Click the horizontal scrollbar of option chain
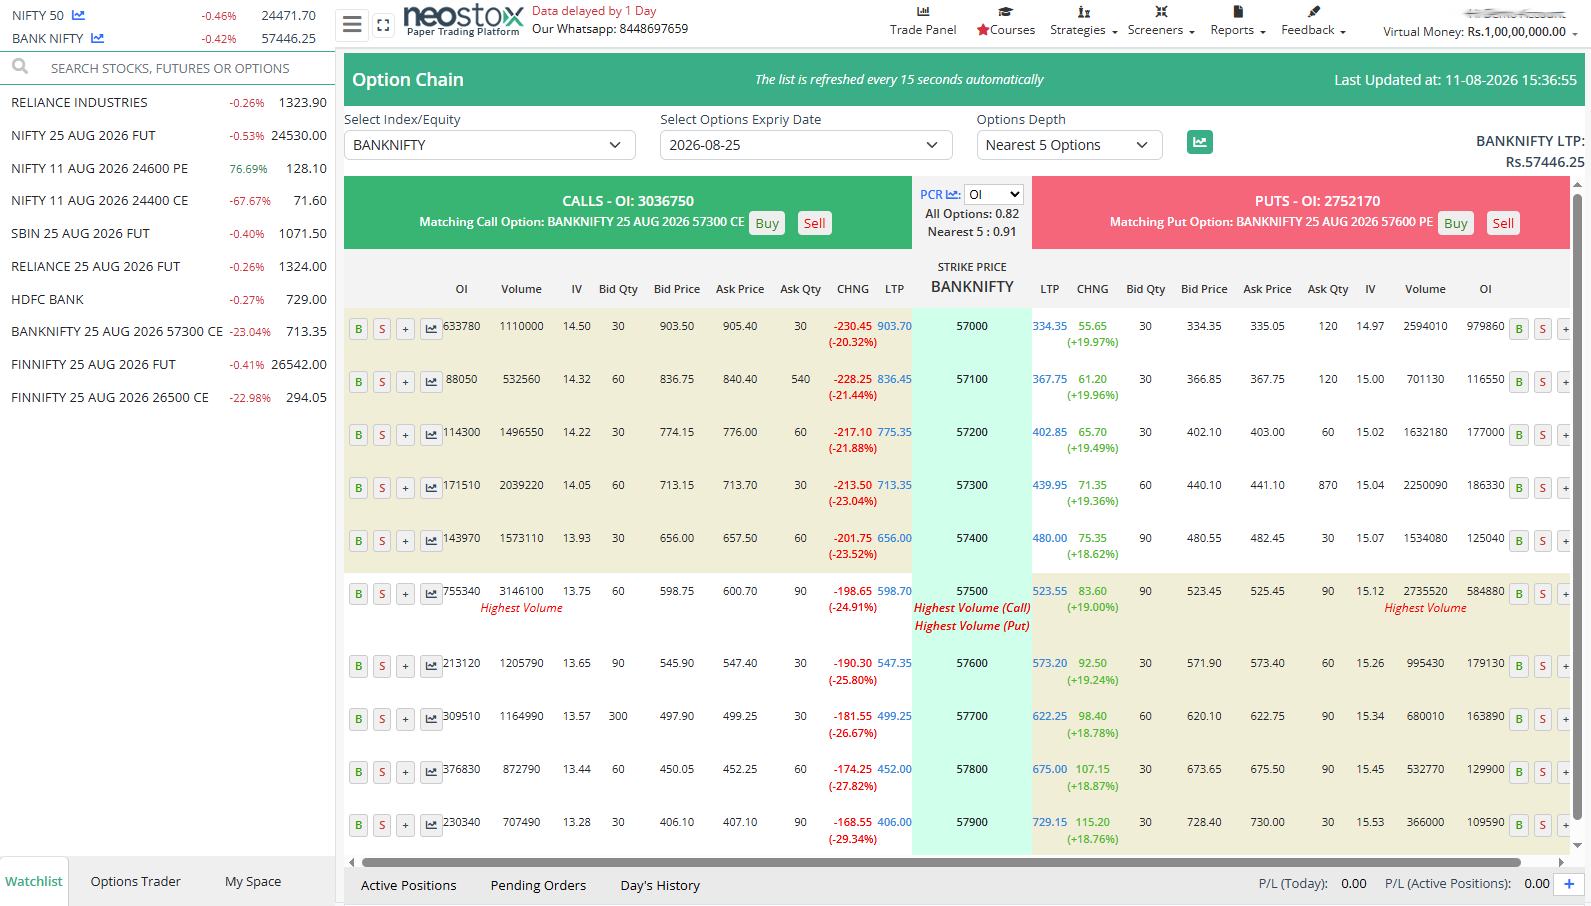This screenshot has width=1591, height=906. tap(940, 862)
